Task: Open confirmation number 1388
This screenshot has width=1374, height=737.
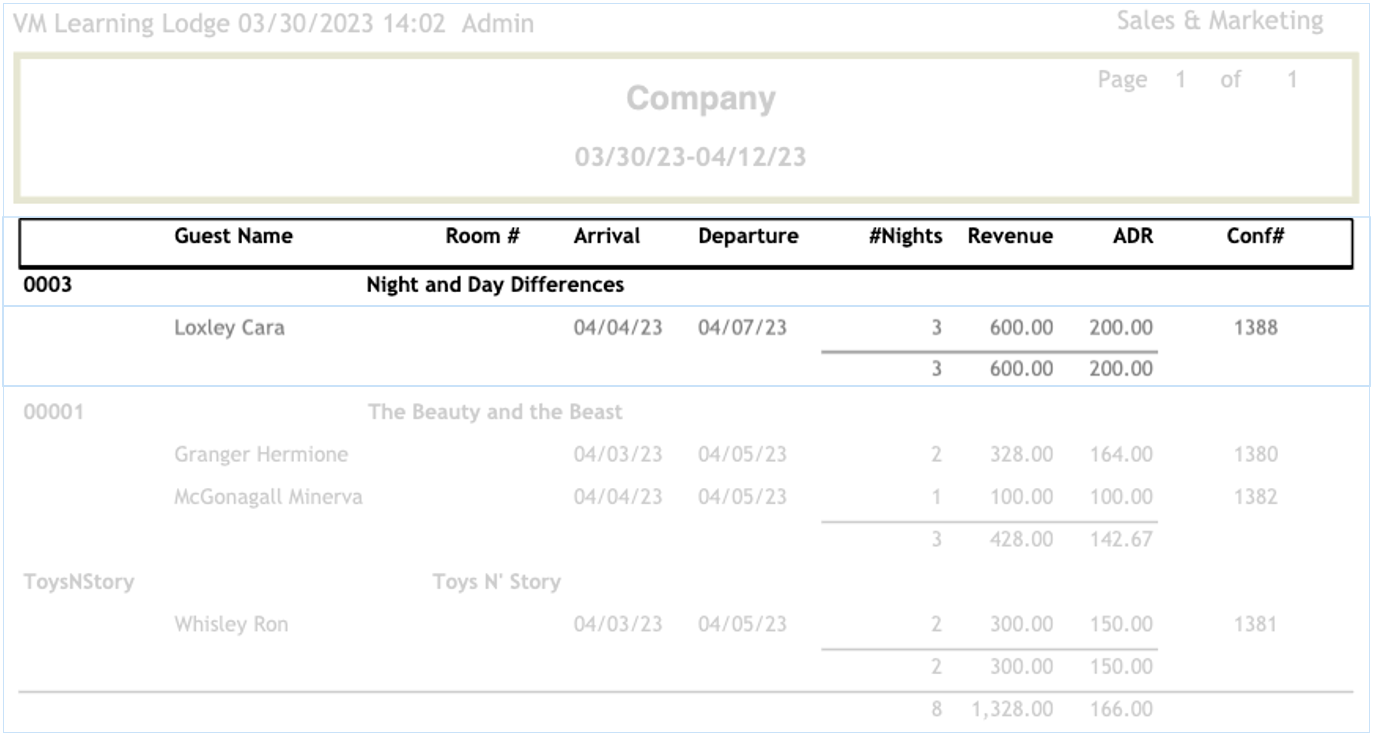Action: click(x=1255, y=327)
